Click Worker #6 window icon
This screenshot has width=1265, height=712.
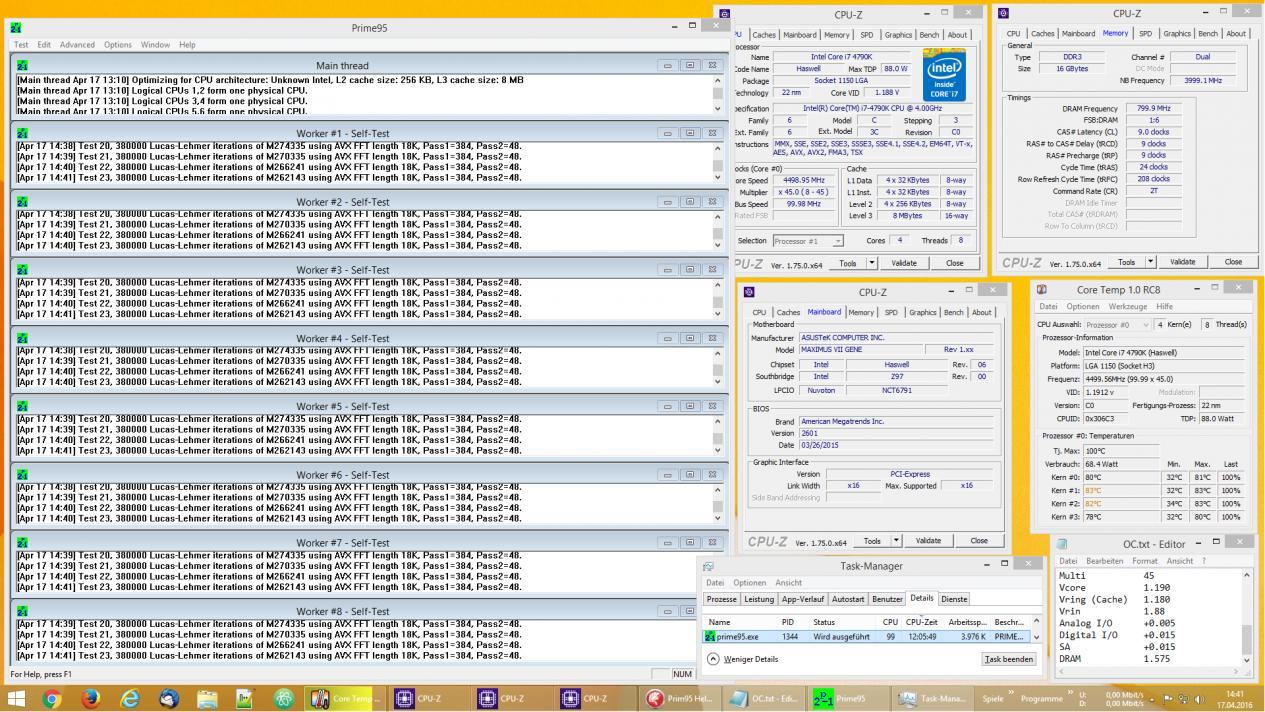22,475
